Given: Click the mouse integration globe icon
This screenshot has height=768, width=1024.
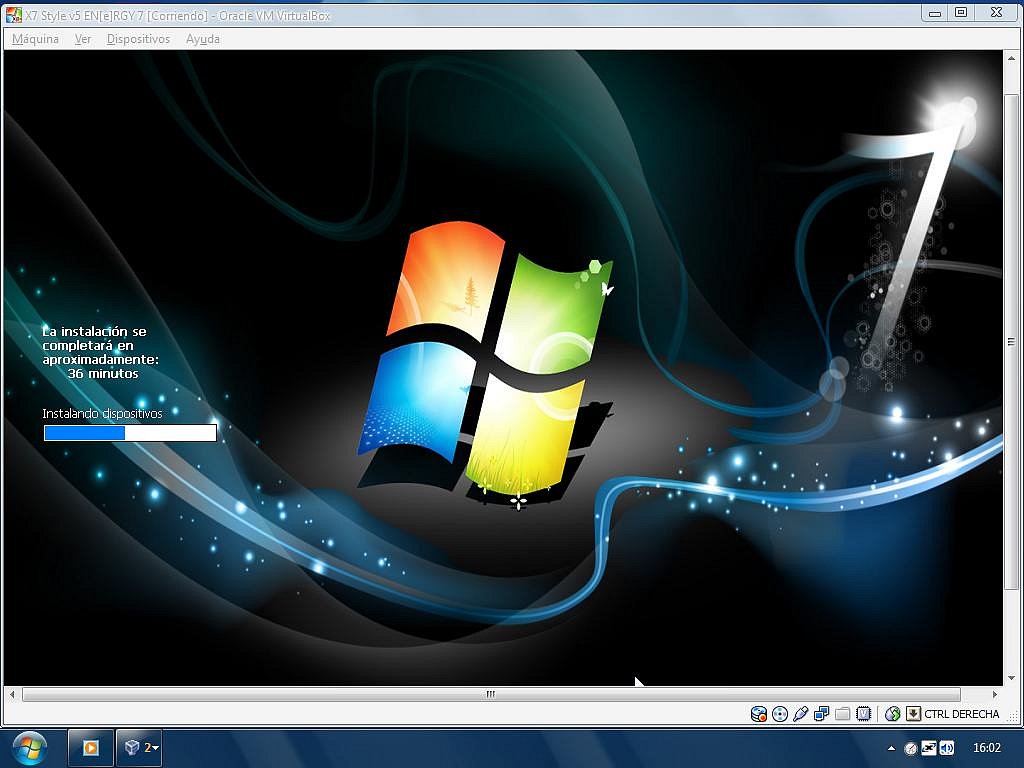Looking at the screenshot, I should pyautogui.click(x=893, y=714).
